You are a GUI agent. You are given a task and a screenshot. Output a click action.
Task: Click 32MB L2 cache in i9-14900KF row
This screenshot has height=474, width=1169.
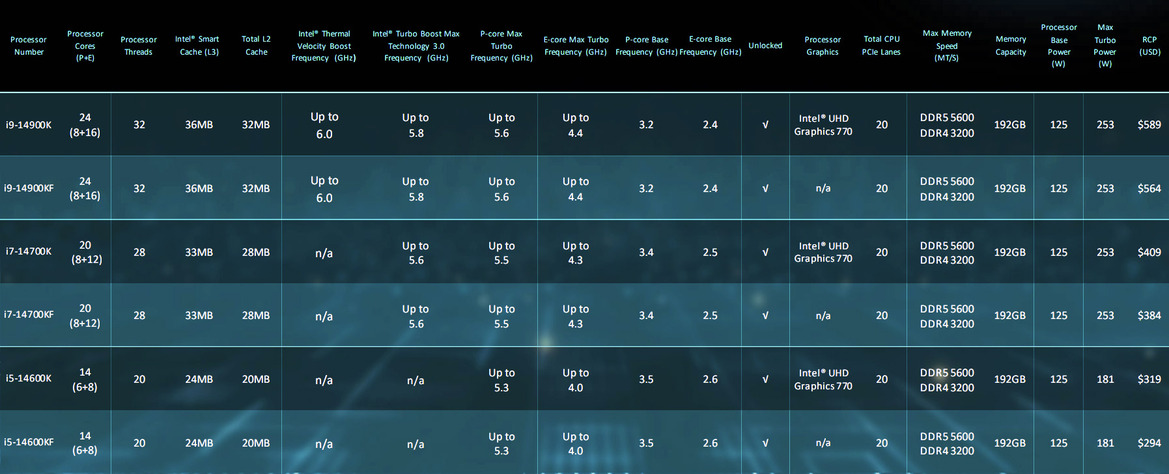[256, 189]
